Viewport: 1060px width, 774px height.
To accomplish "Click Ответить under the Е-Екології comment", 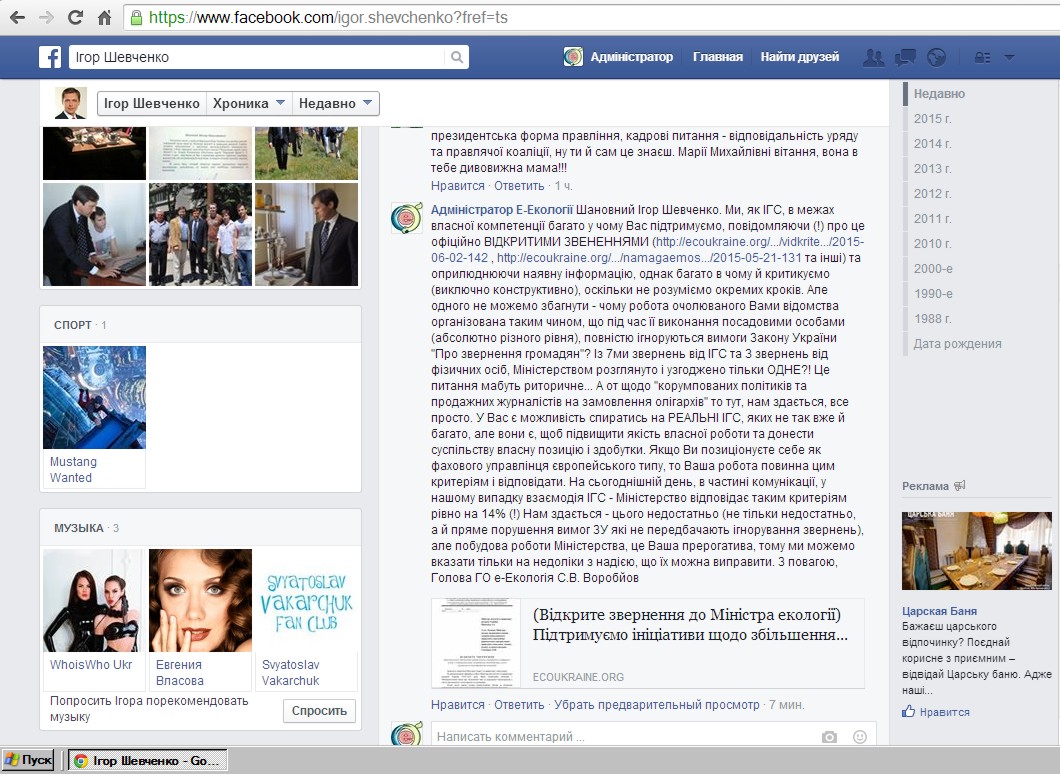I will coord(519,704).
